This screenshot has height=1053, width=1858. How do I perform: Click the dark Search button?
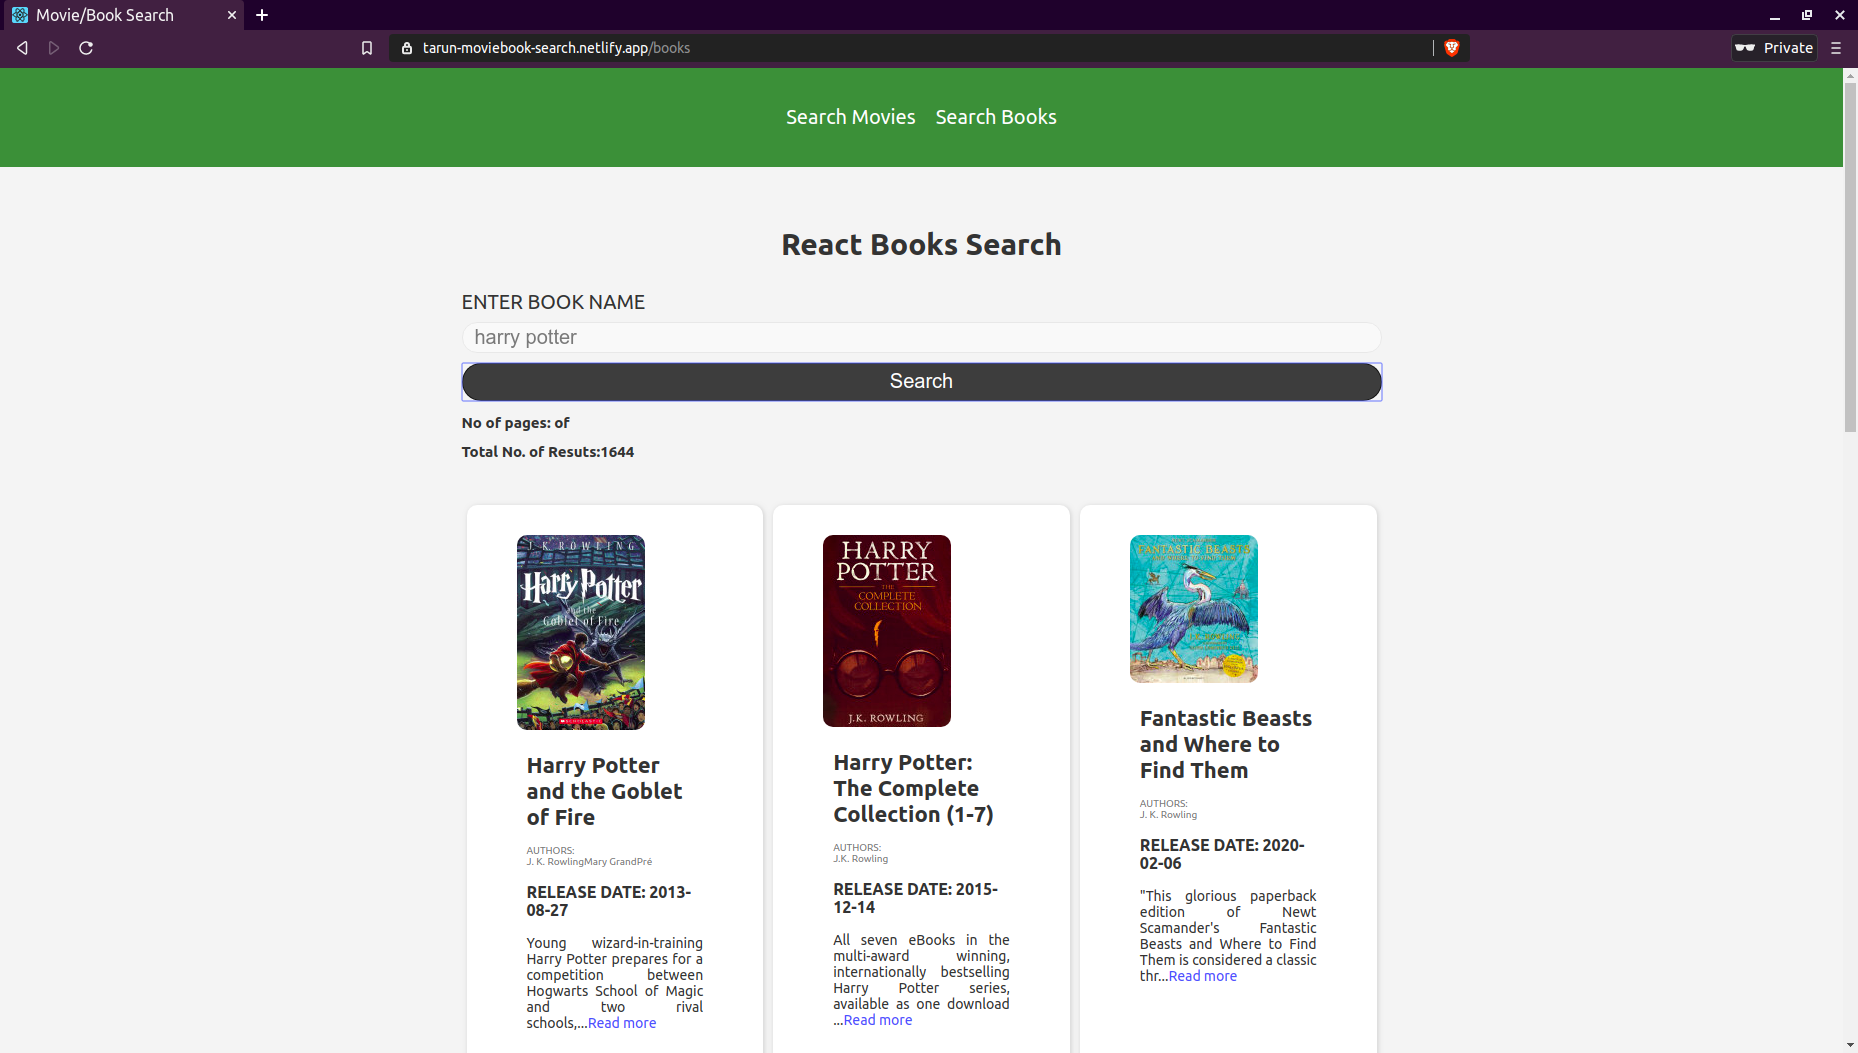coord(921,381)
